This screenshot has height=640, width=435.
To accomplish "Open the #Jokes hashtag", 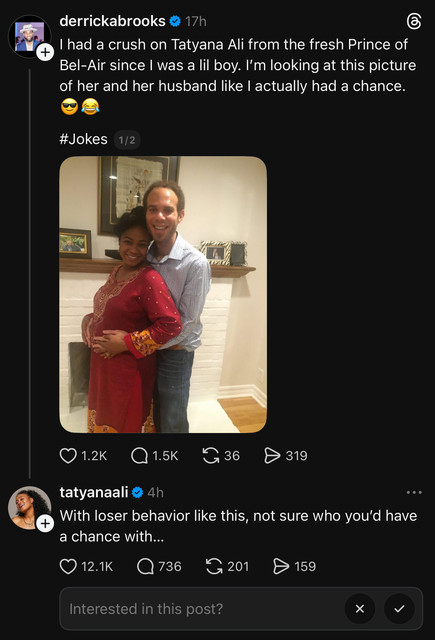I will (83, 139).
